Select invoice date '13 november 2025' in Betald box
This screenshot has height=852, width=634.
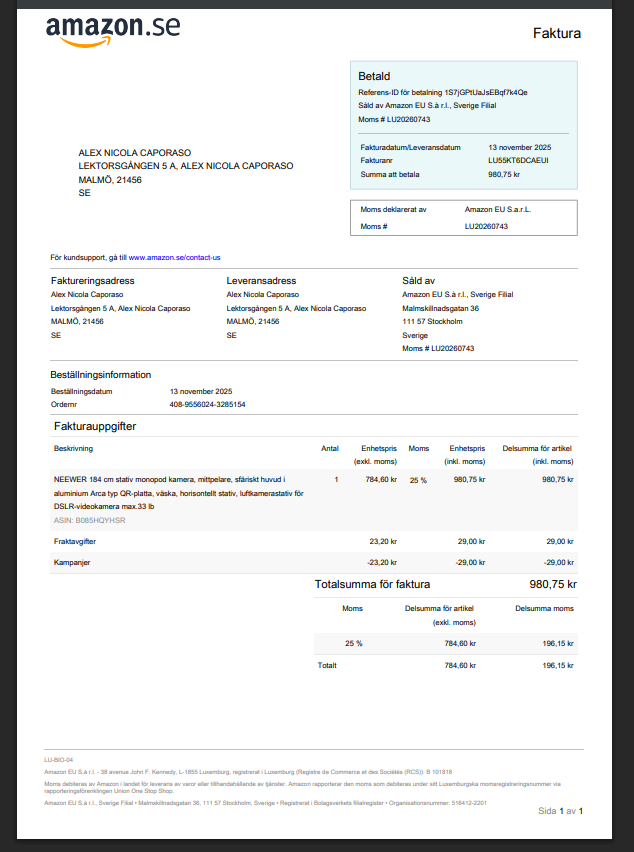pyautogui.click(x=519, y=147)
